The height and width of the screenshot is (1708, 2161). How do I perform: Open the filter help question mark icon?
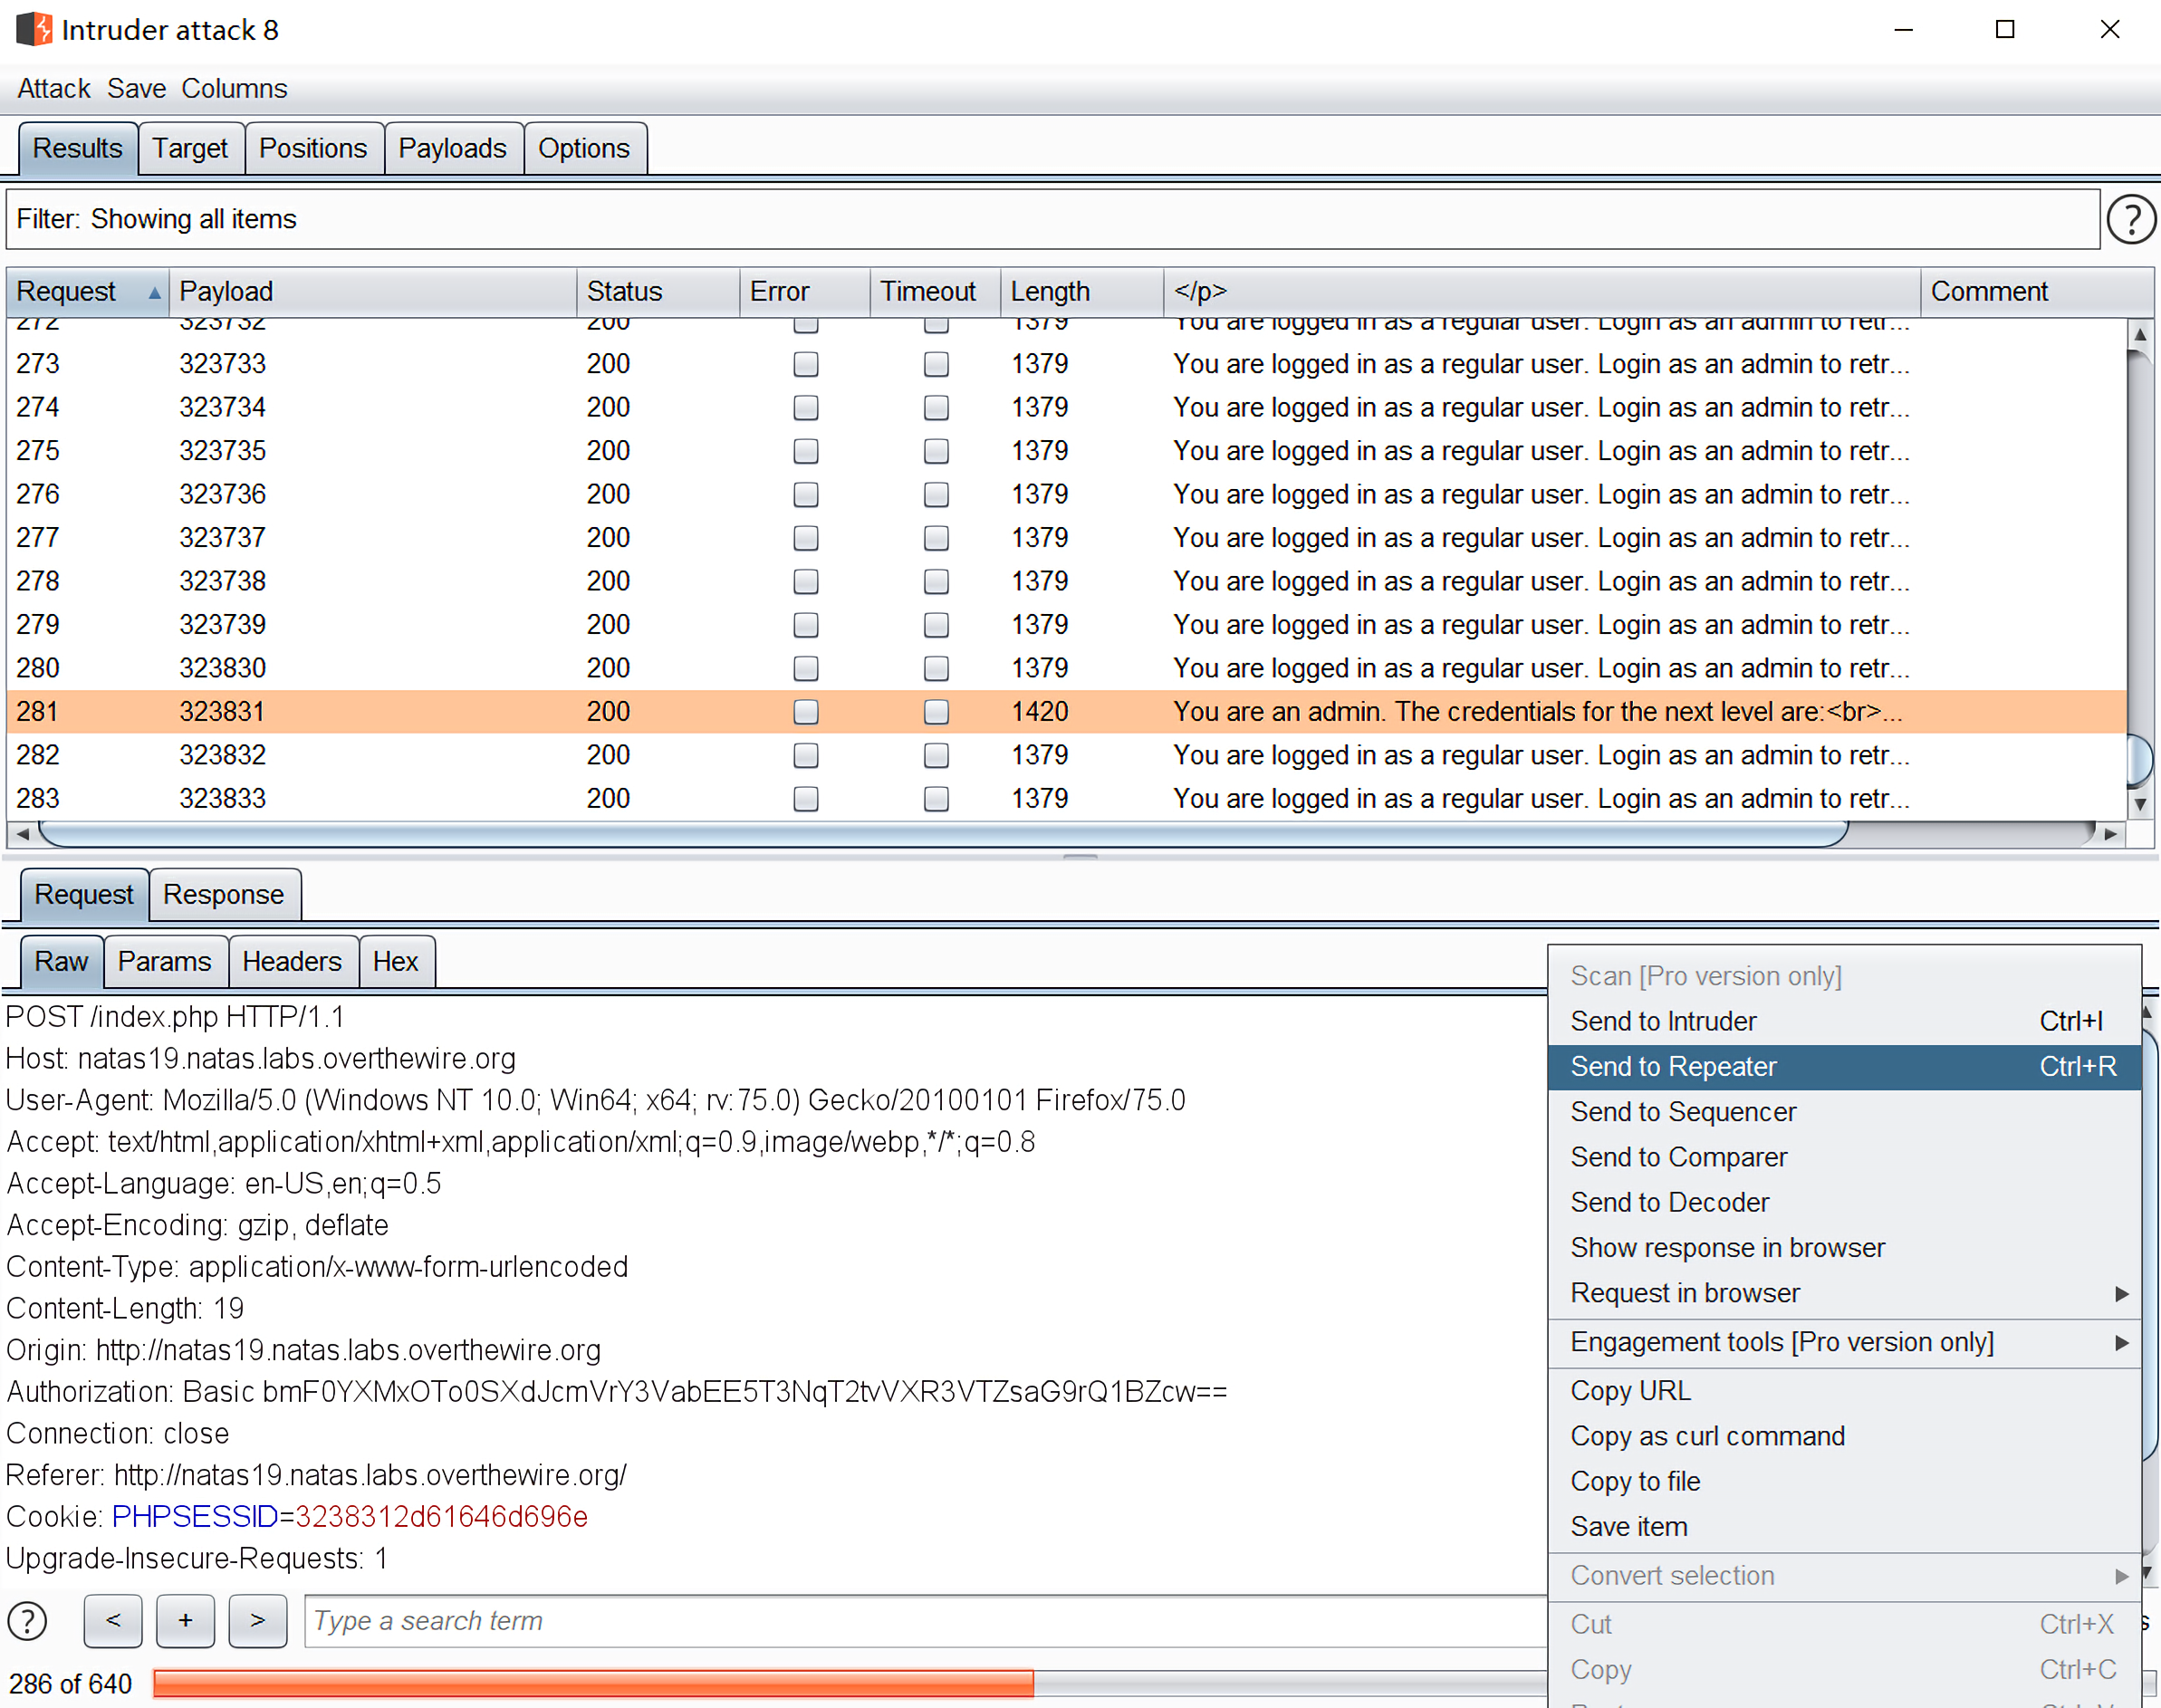[x=2131, y=219]
